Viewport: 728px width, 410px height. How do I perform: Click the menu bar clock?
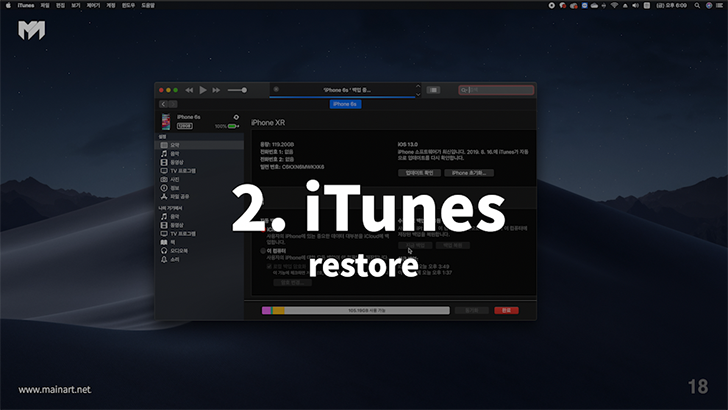672,6
